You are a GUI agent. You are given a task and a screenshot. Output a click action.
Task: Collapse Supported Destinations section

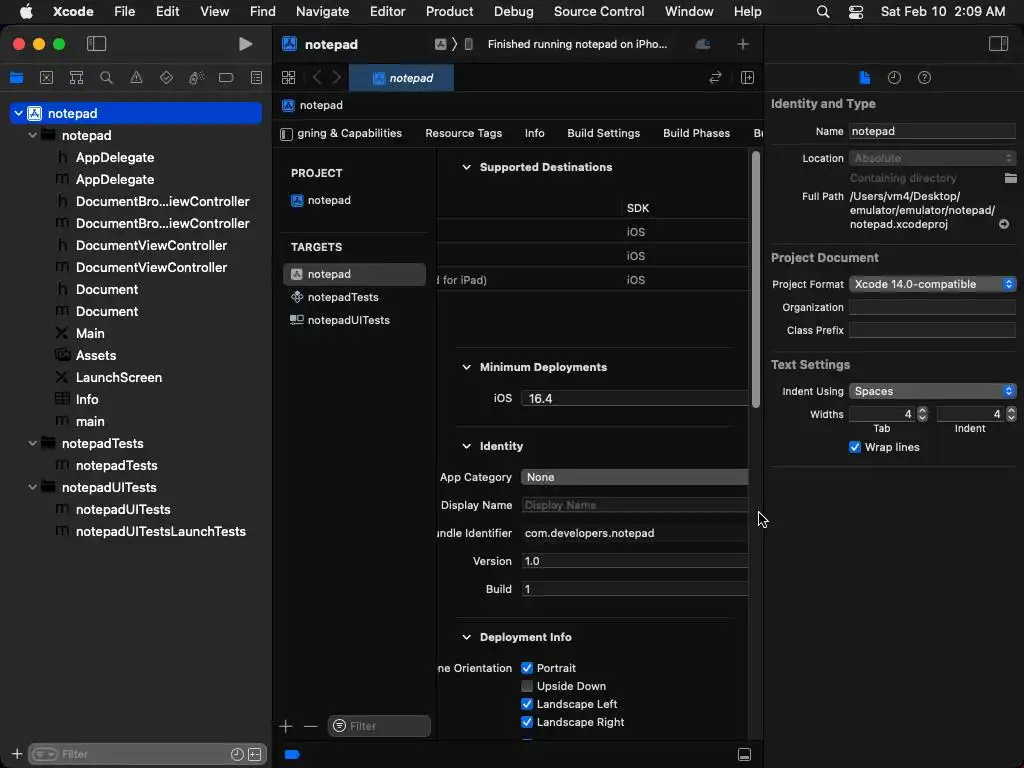[466, 167]
